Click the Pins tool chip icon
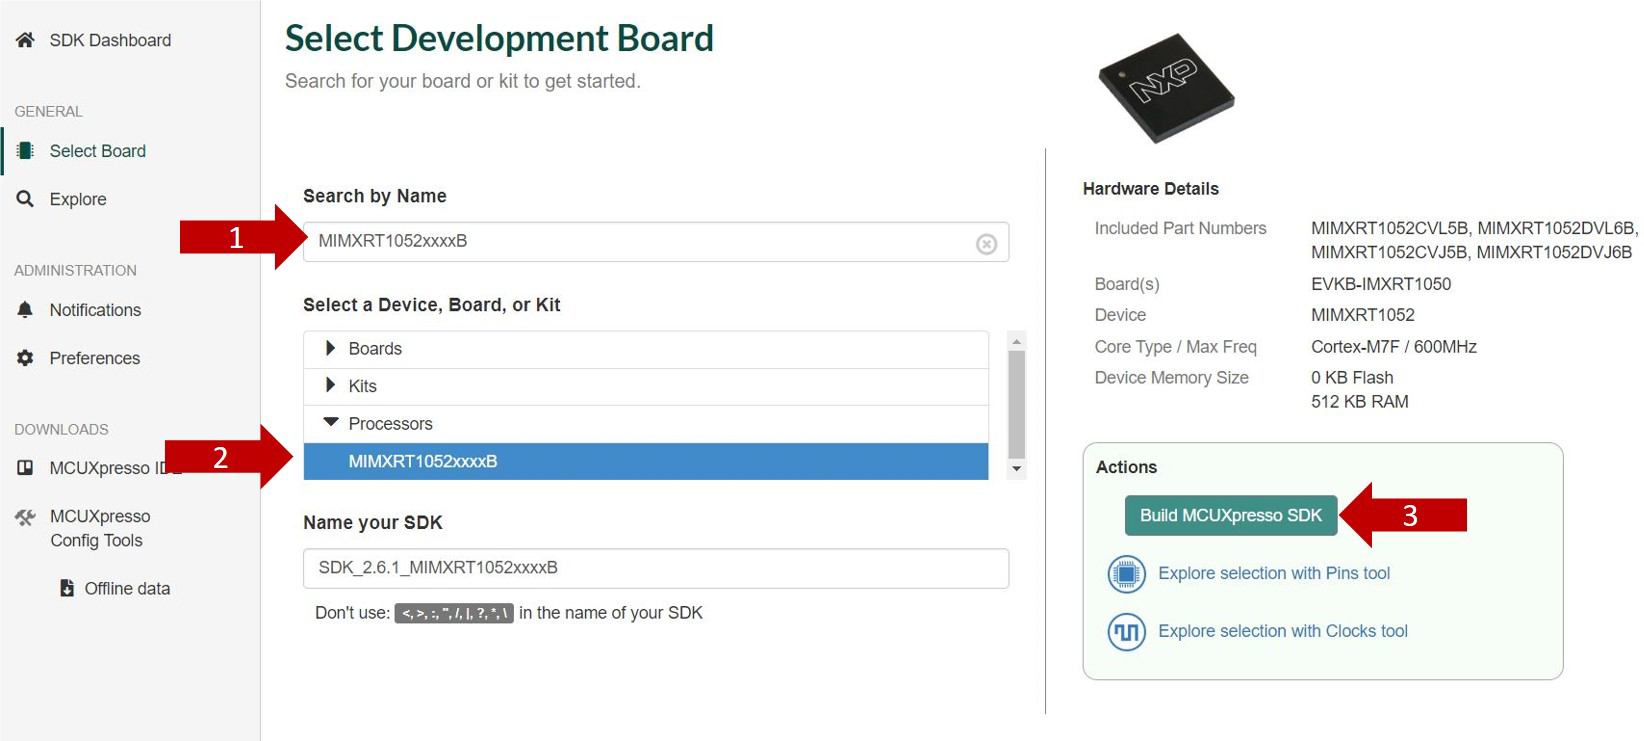Viewport: 1644px width, 741px height. point(1126,574)
